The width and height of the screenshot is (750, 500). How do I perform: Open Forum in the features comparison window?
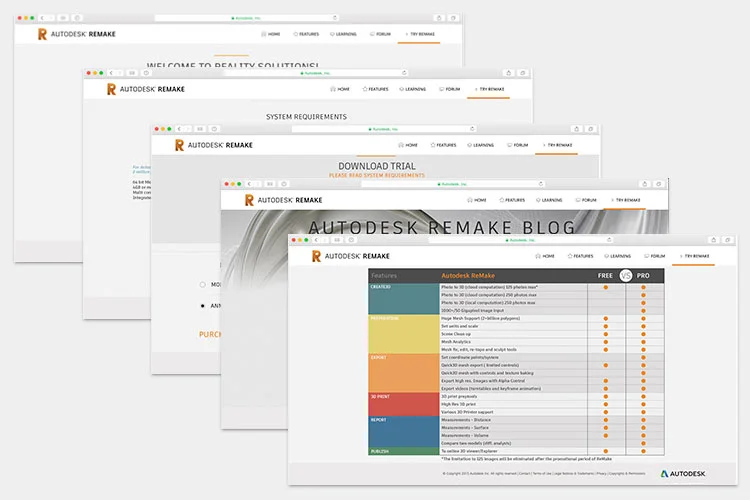[x=655, y=256]
